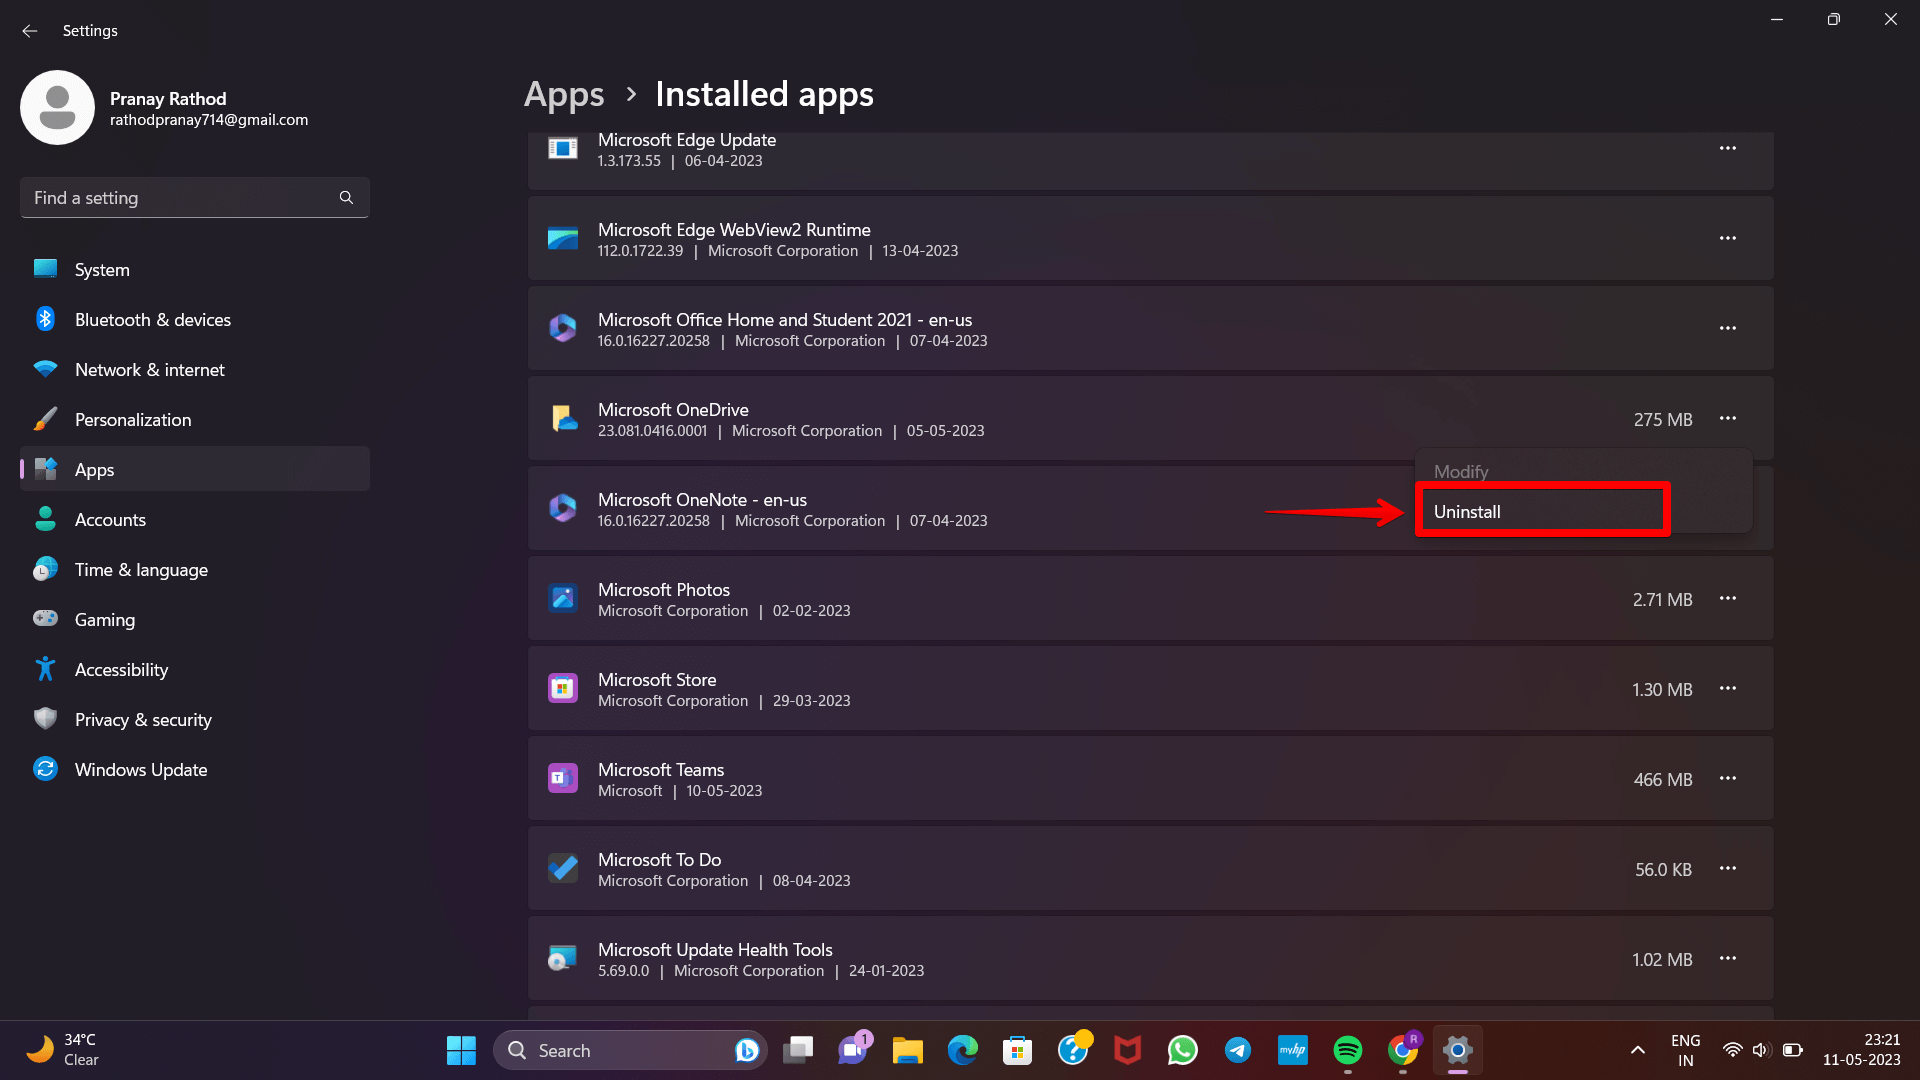This screenshot has height=1080, width=1920.
Task: Open options menu for Microsoft Photos
Action: [1727, 599]
